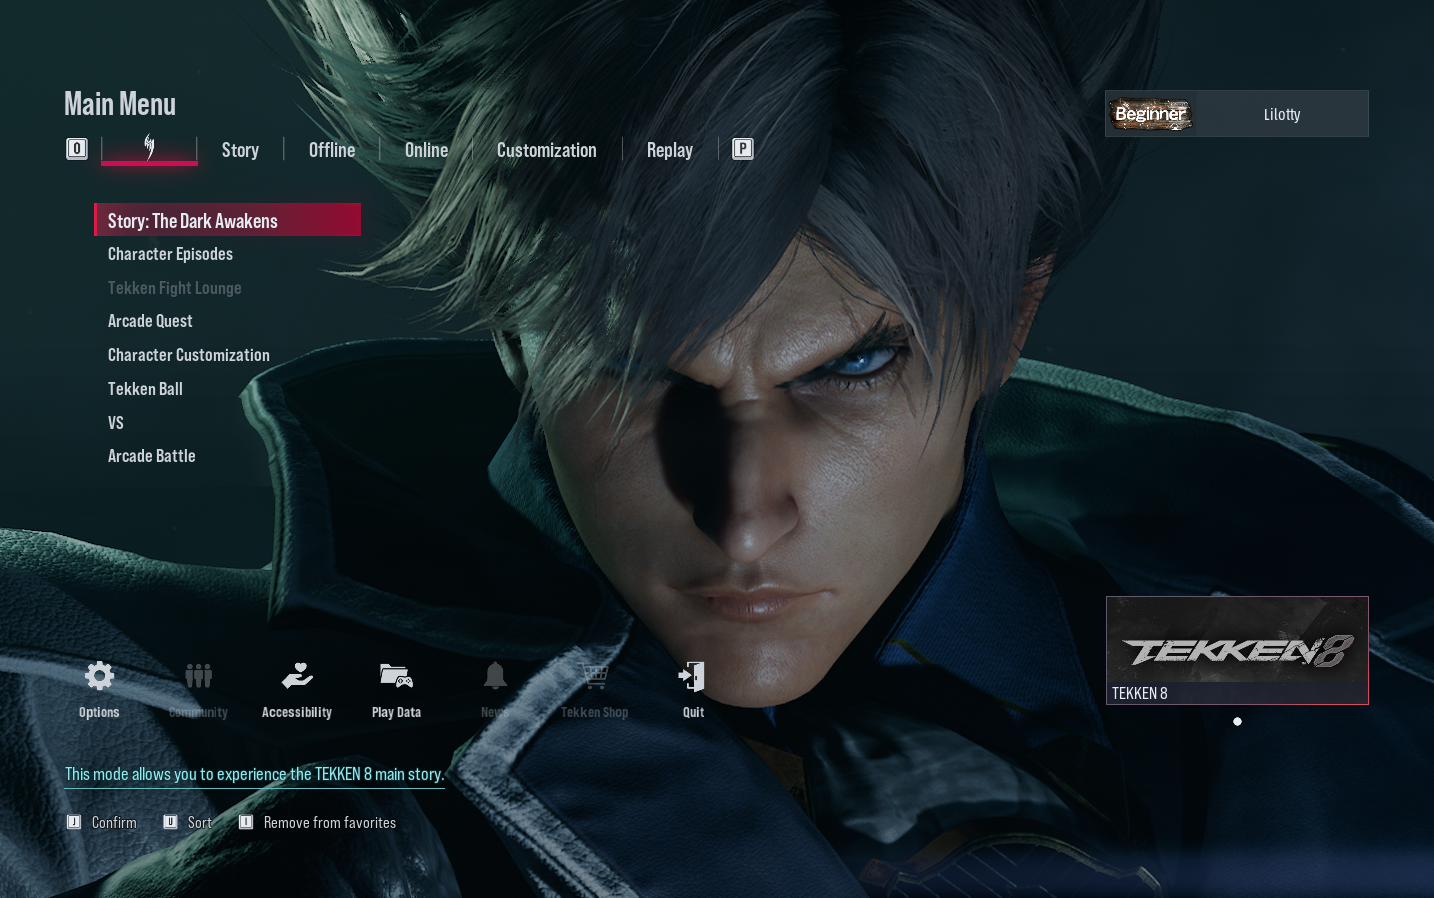The height and width of the screenshot is (898, 1434).
Task: Open the News bell icon
Action: (x=495, y=677)
